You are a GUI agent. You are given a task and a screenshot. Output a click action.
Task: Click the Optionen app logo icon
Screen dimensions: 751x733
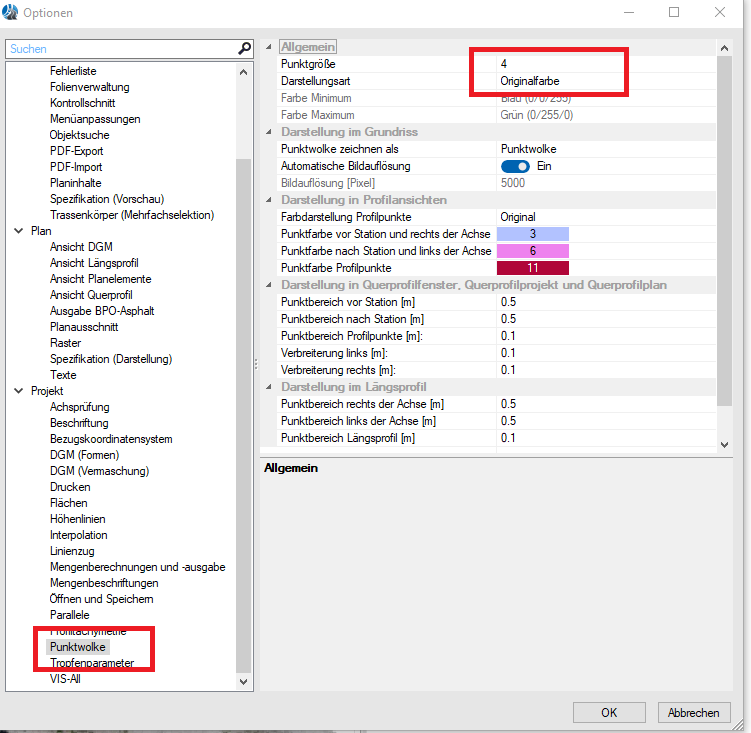11,13
